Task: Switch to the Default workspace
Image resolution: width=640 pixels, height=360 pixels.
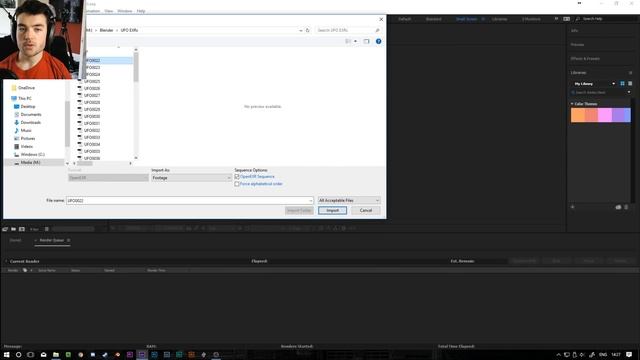Action: (x=404, y=19)
